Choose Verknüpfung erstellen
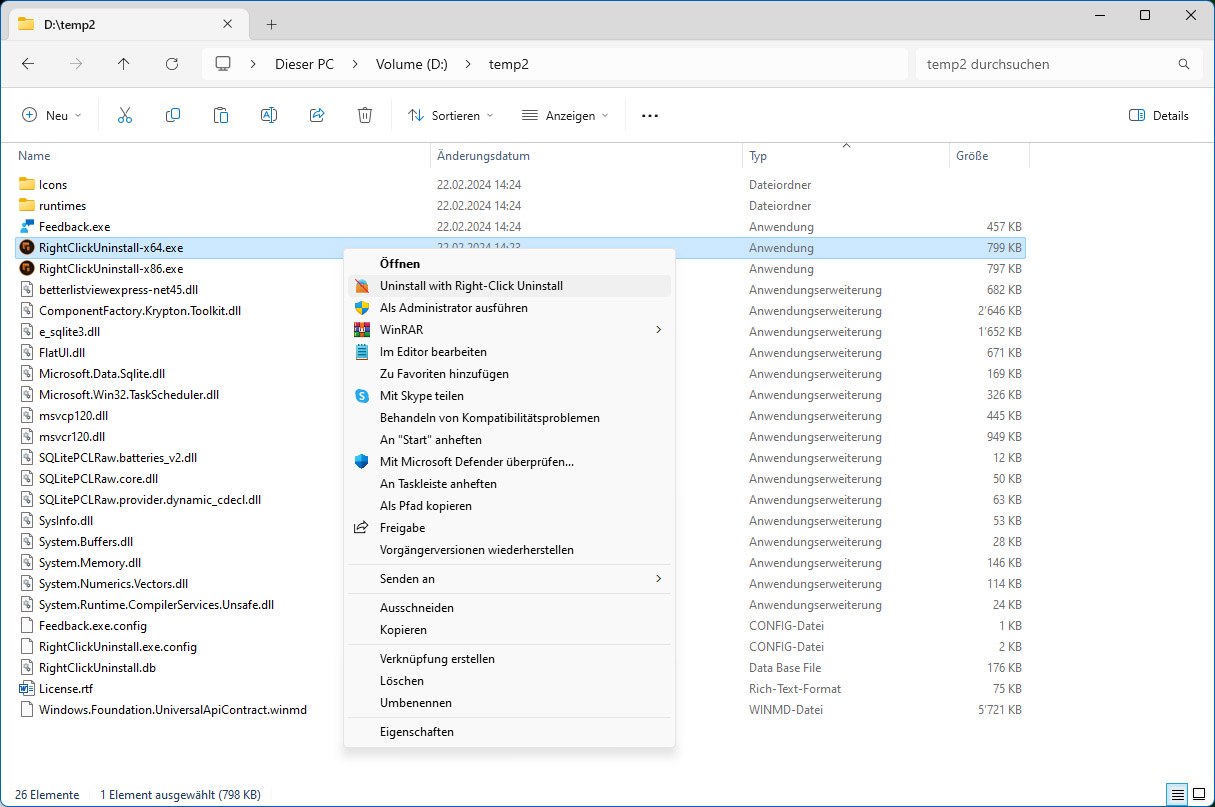Viewport: 1215px width, 807px height. click(509, 659)
